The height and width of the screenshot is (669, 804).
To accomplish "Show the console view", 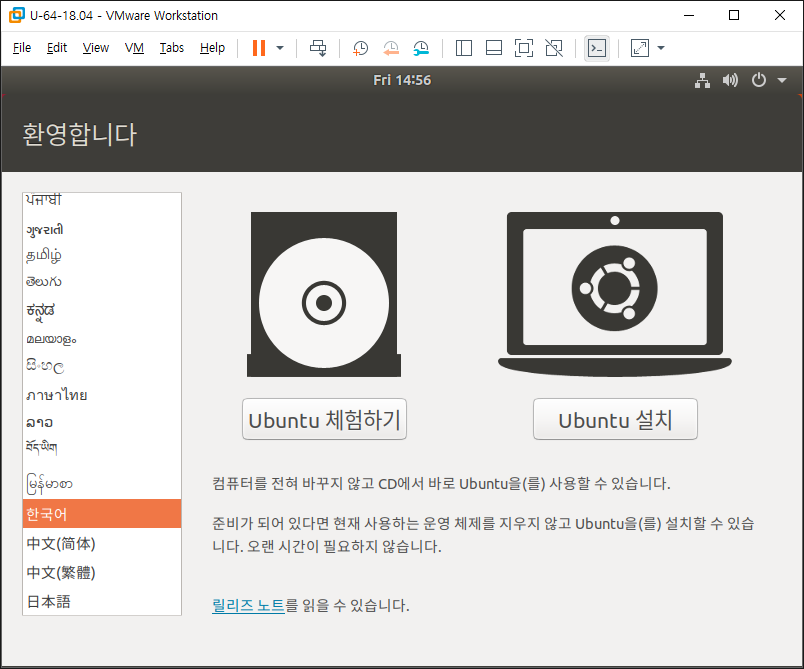I will click(x=597, y=48).
